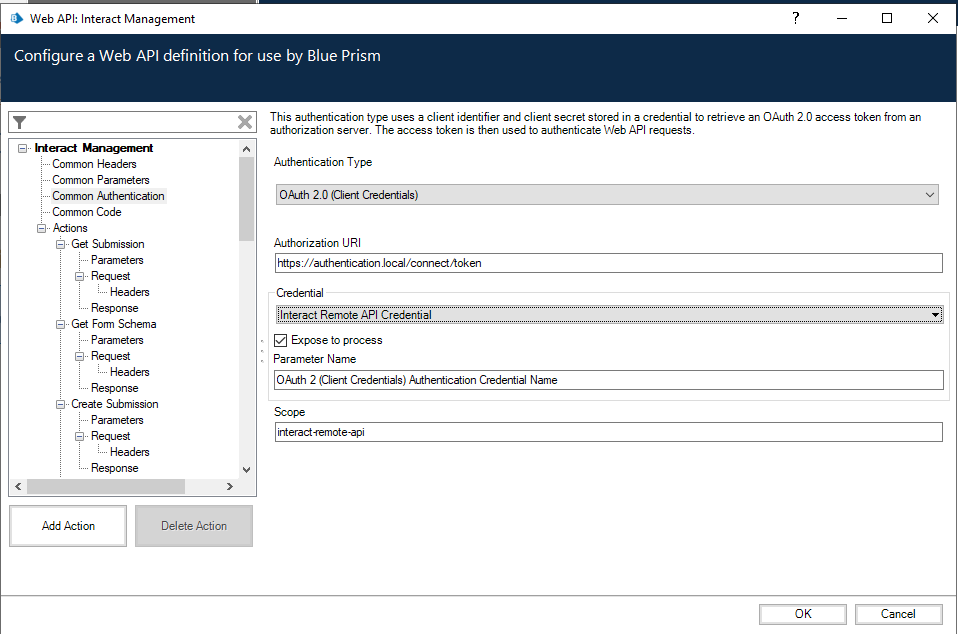This screenshot has width=958, height=634.
Task: Select Common Parameters in the tree
Action: point(100,180)
